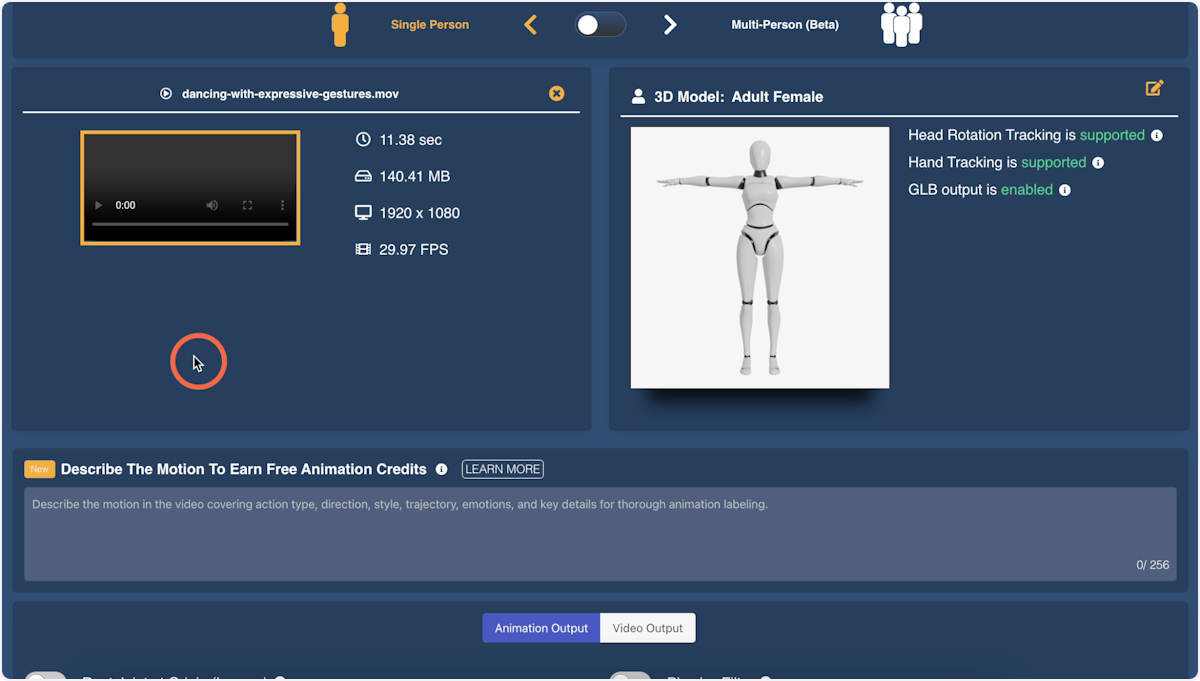The height and width of the screenshot is (681, 1200).
Task: Switch to the Video Output tab
Action: point(648,628)
